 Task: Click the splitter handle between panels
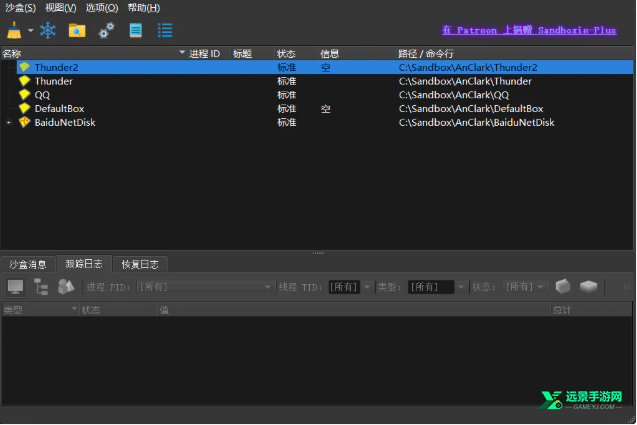click(318, 253)
